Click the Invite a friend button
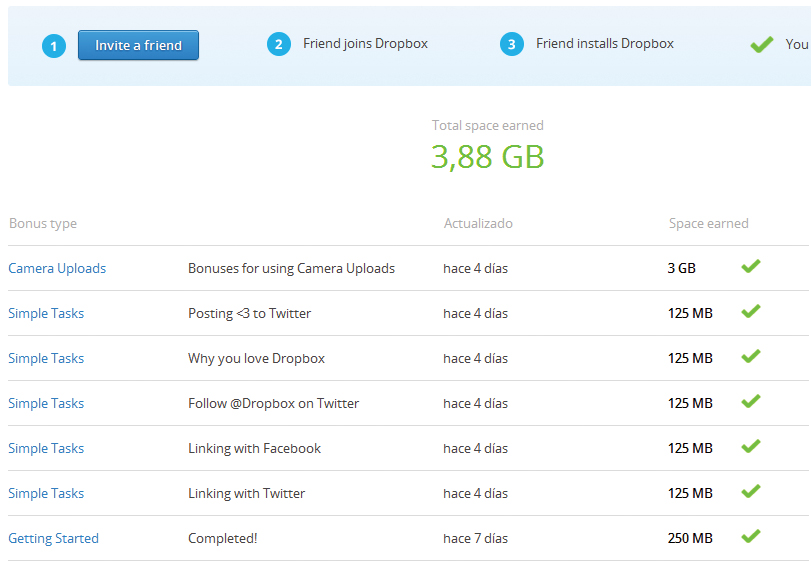 point(139,45)
